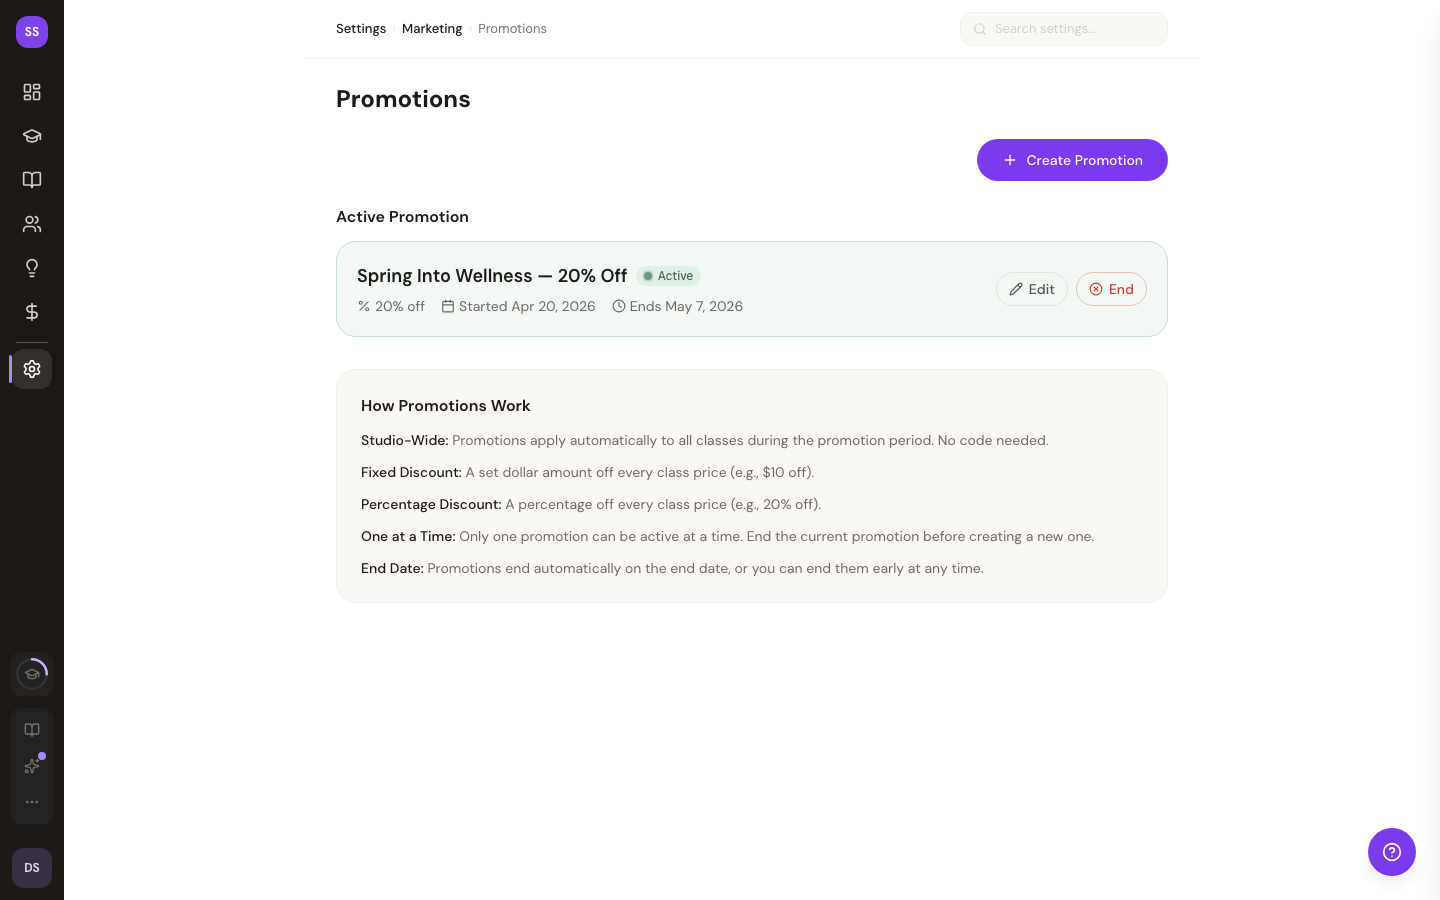Open the DS user avatar menu
1440x900 pixels.
[x=32, y=868]
